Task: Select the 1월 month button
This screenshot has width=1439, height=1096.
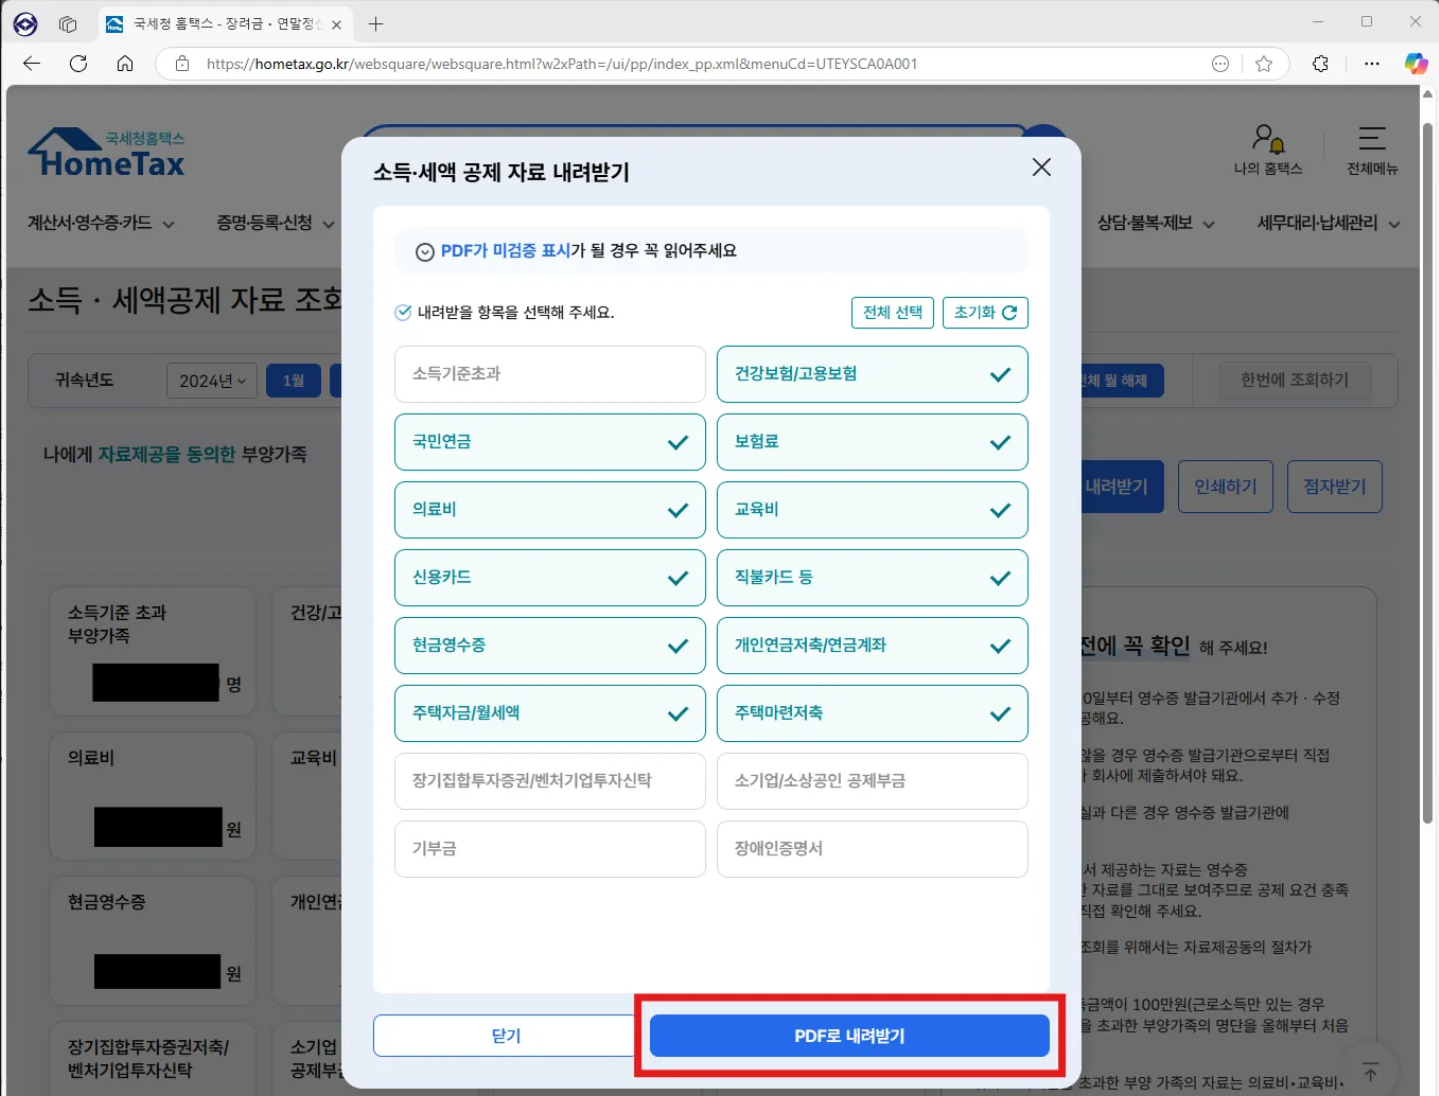Action: [293, 381]
